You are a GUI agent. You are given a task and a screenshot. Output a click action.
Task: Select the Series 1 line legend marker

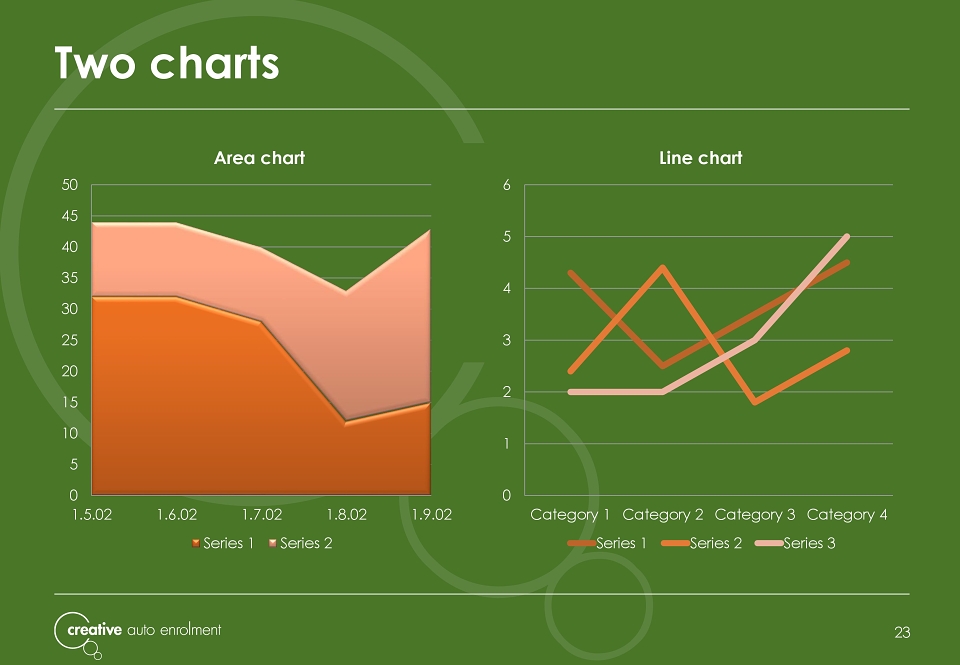[582, 543]
